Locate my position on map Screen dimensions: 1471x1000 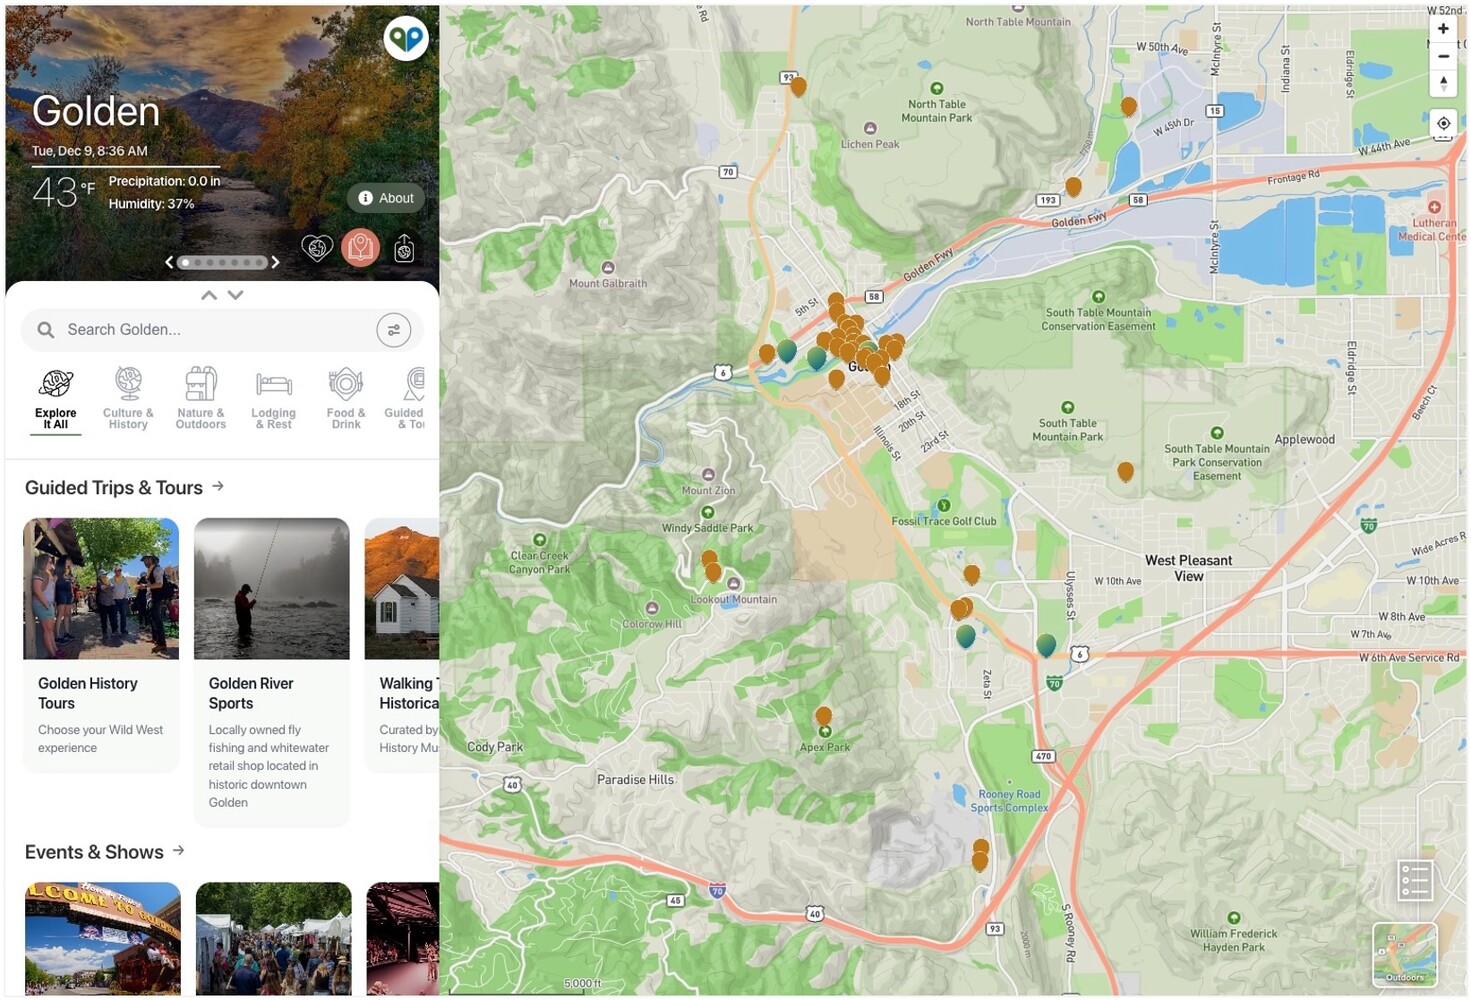[1443, 124]
